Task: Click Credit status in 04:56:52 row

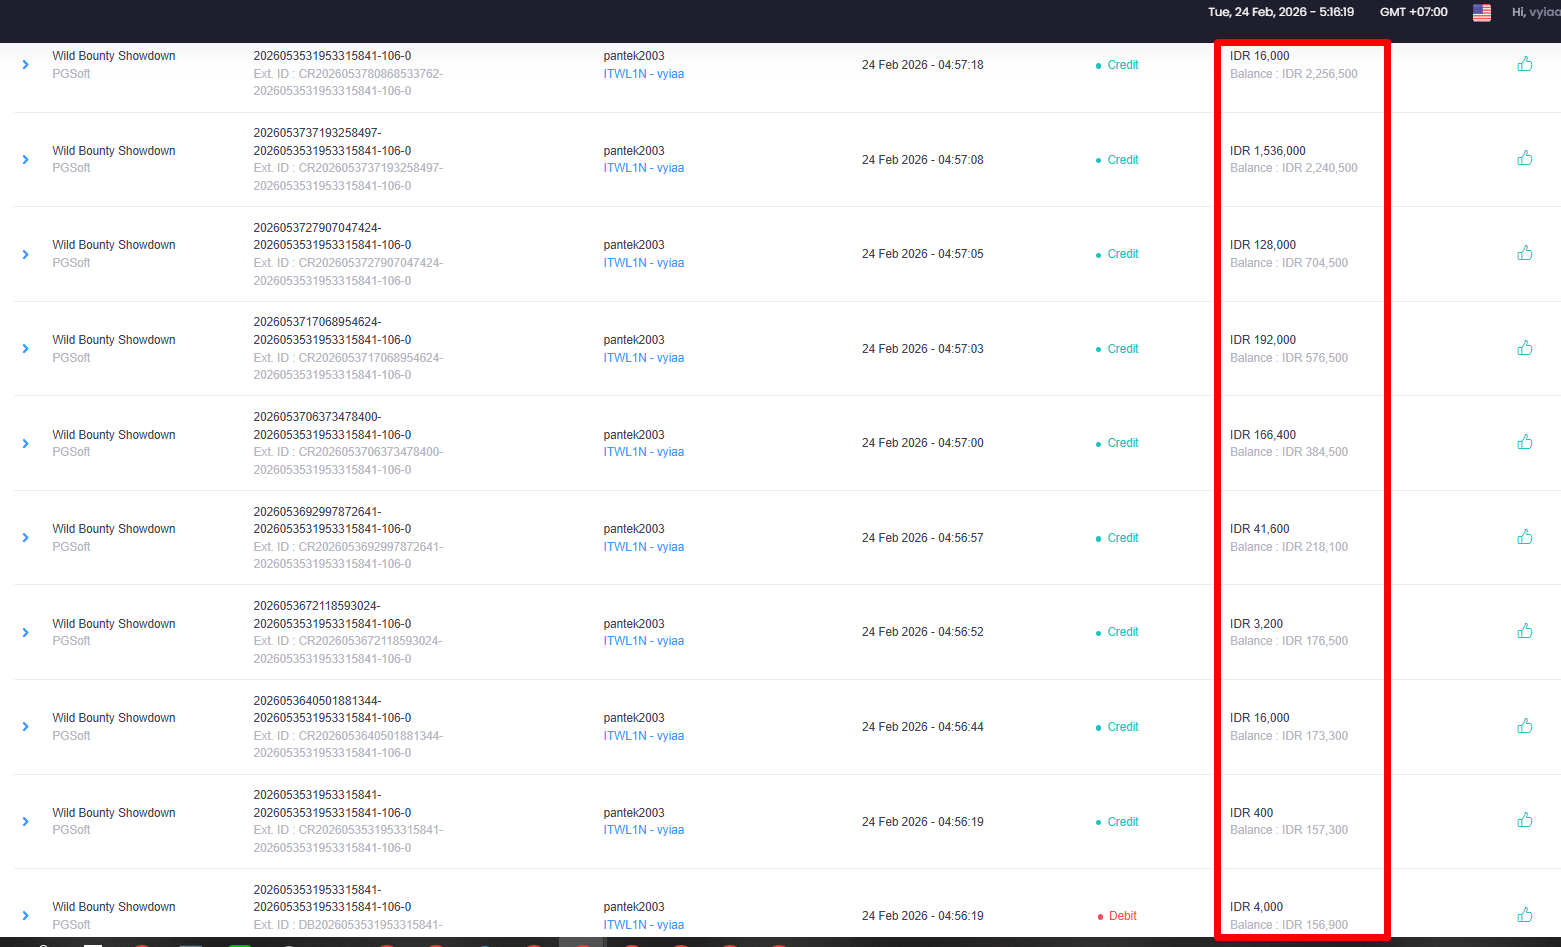Action: point(1123,632)
